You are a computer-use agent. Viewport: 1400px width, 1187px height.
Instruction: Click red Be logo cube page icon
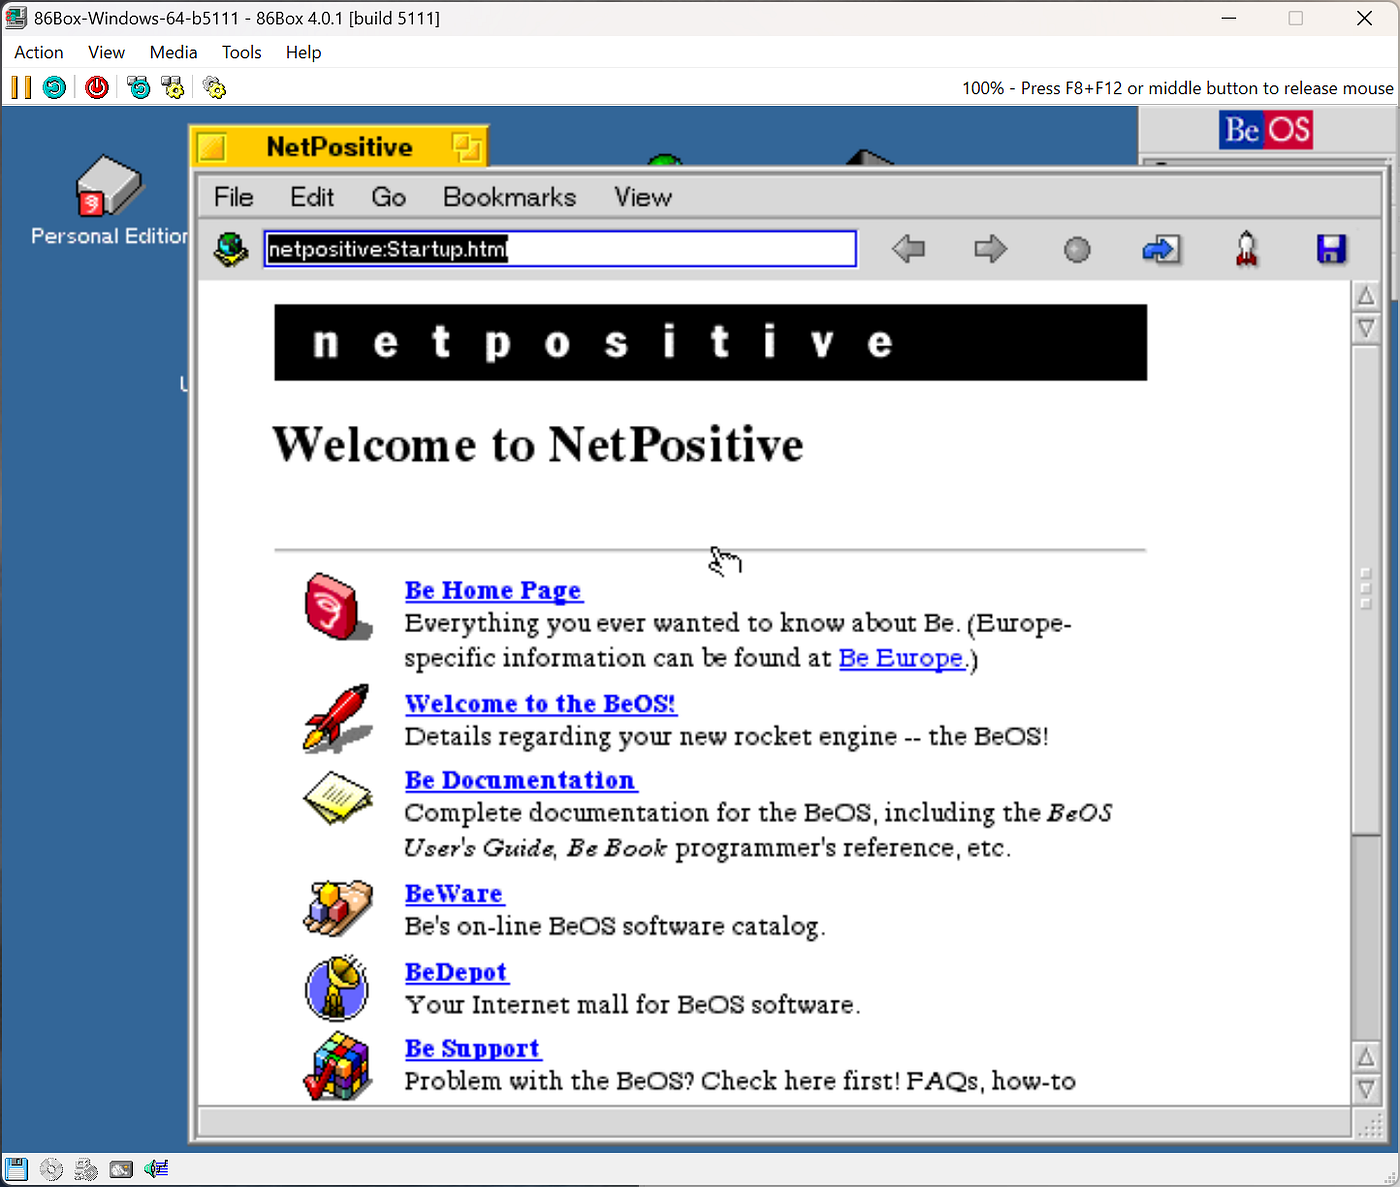[x=337, y=607]
